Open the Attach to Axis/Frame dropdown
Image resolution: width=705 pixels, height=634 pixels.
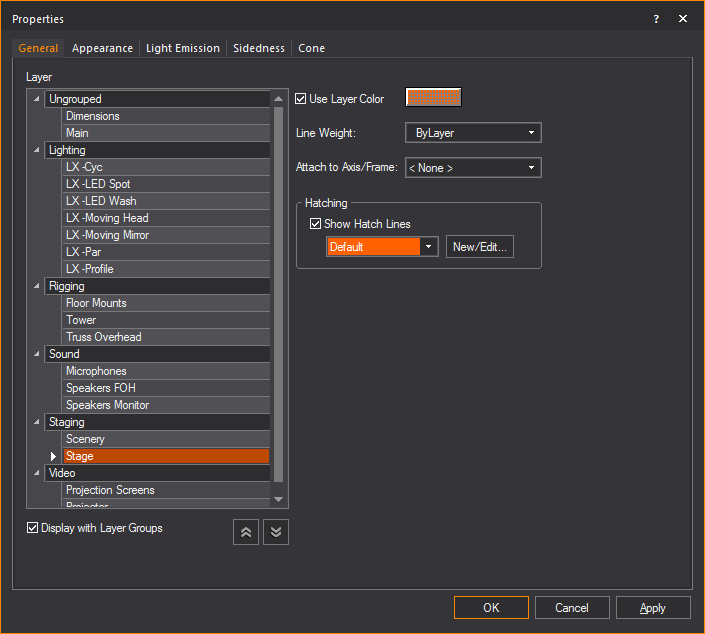tap(473, 168)
